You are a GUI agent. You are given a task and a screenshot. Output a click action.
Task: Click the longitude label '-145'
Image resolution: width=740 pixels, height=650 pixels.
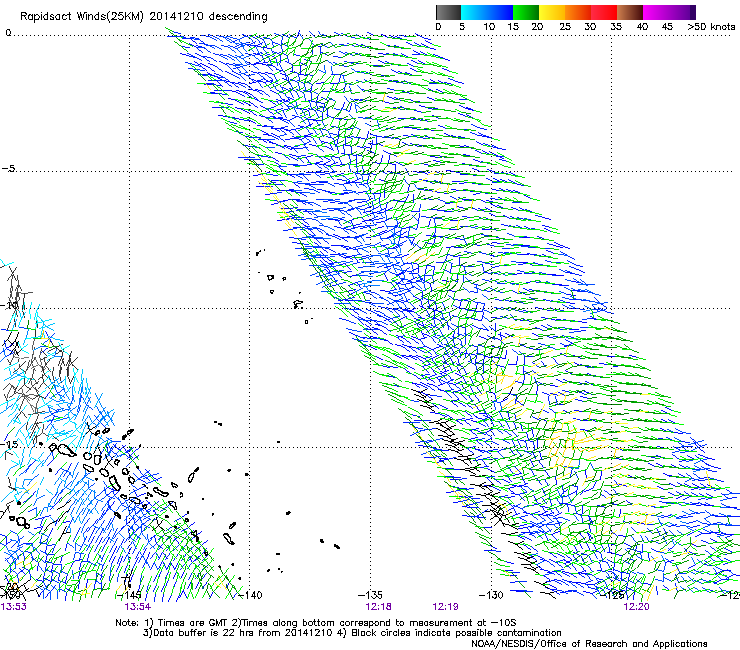point(129,595)
